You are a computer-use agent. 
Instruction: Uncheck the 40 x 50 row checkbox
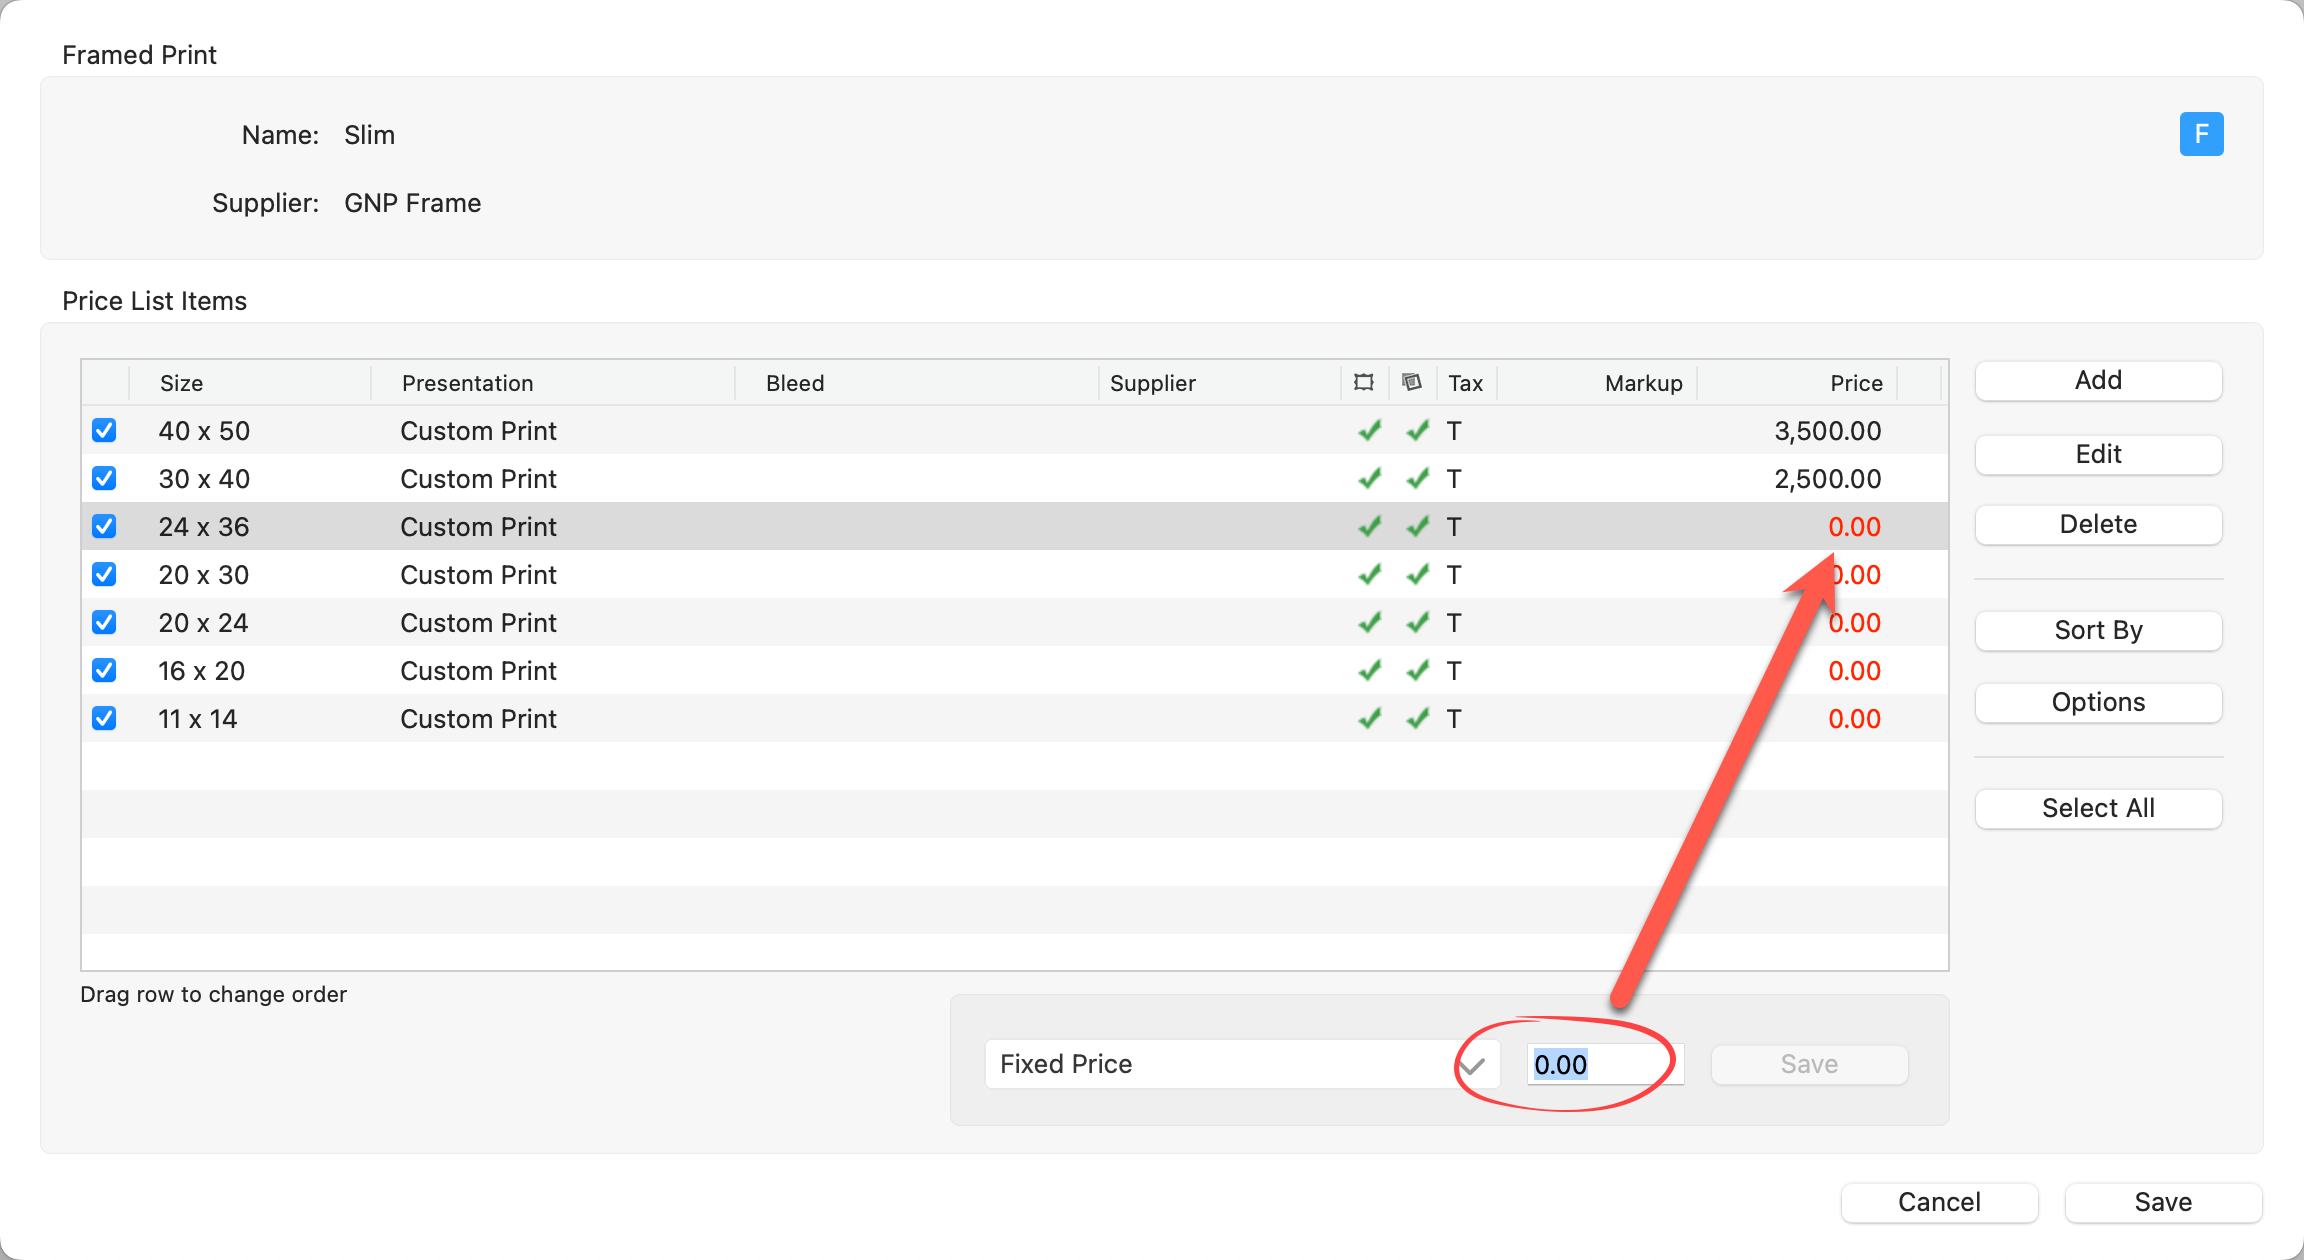point(104,431)
